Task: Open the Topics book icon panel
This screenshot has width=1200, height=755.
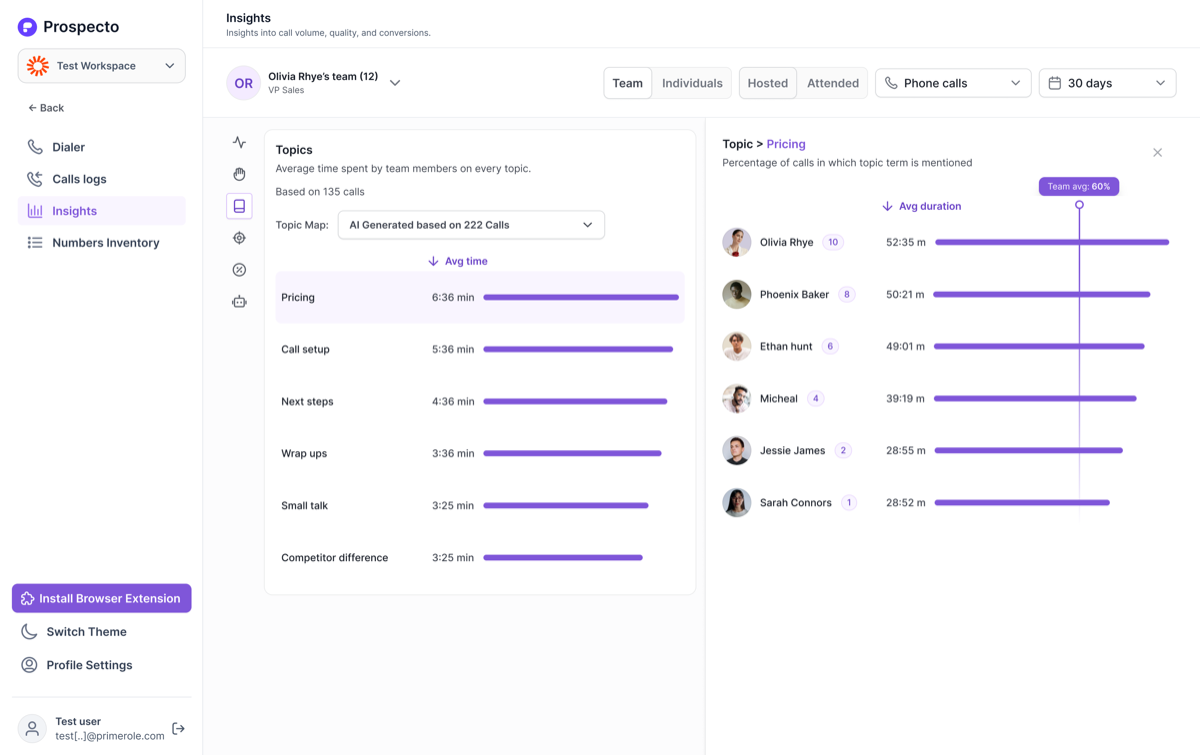Action: click(x=239, y=206)
